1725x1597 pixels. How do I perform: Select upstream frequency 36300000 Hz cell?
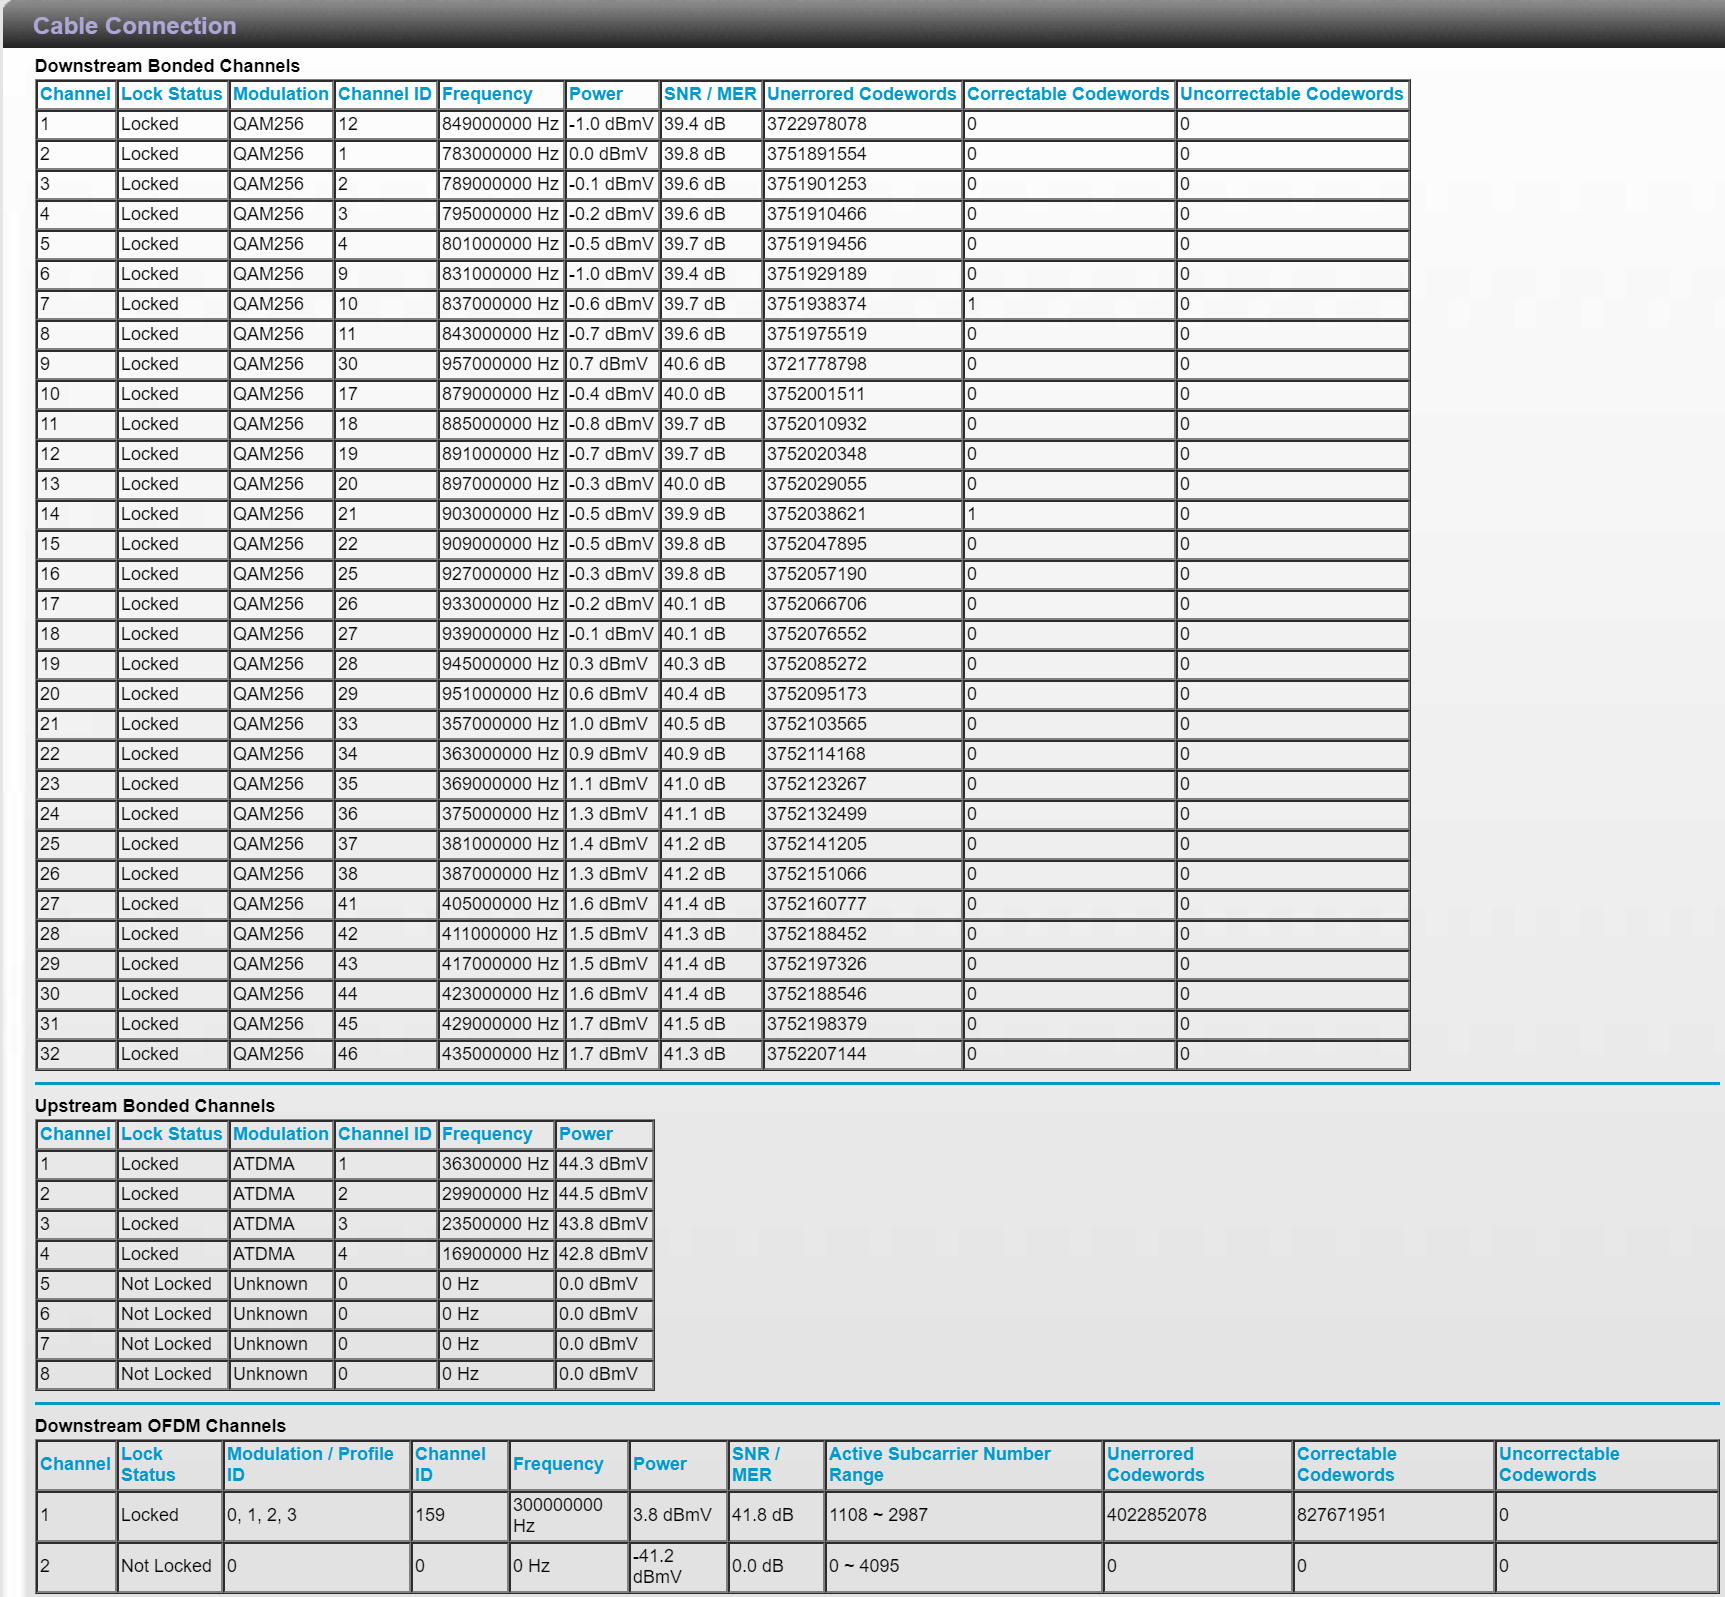pyautogui.click(x=495, y=1164)
